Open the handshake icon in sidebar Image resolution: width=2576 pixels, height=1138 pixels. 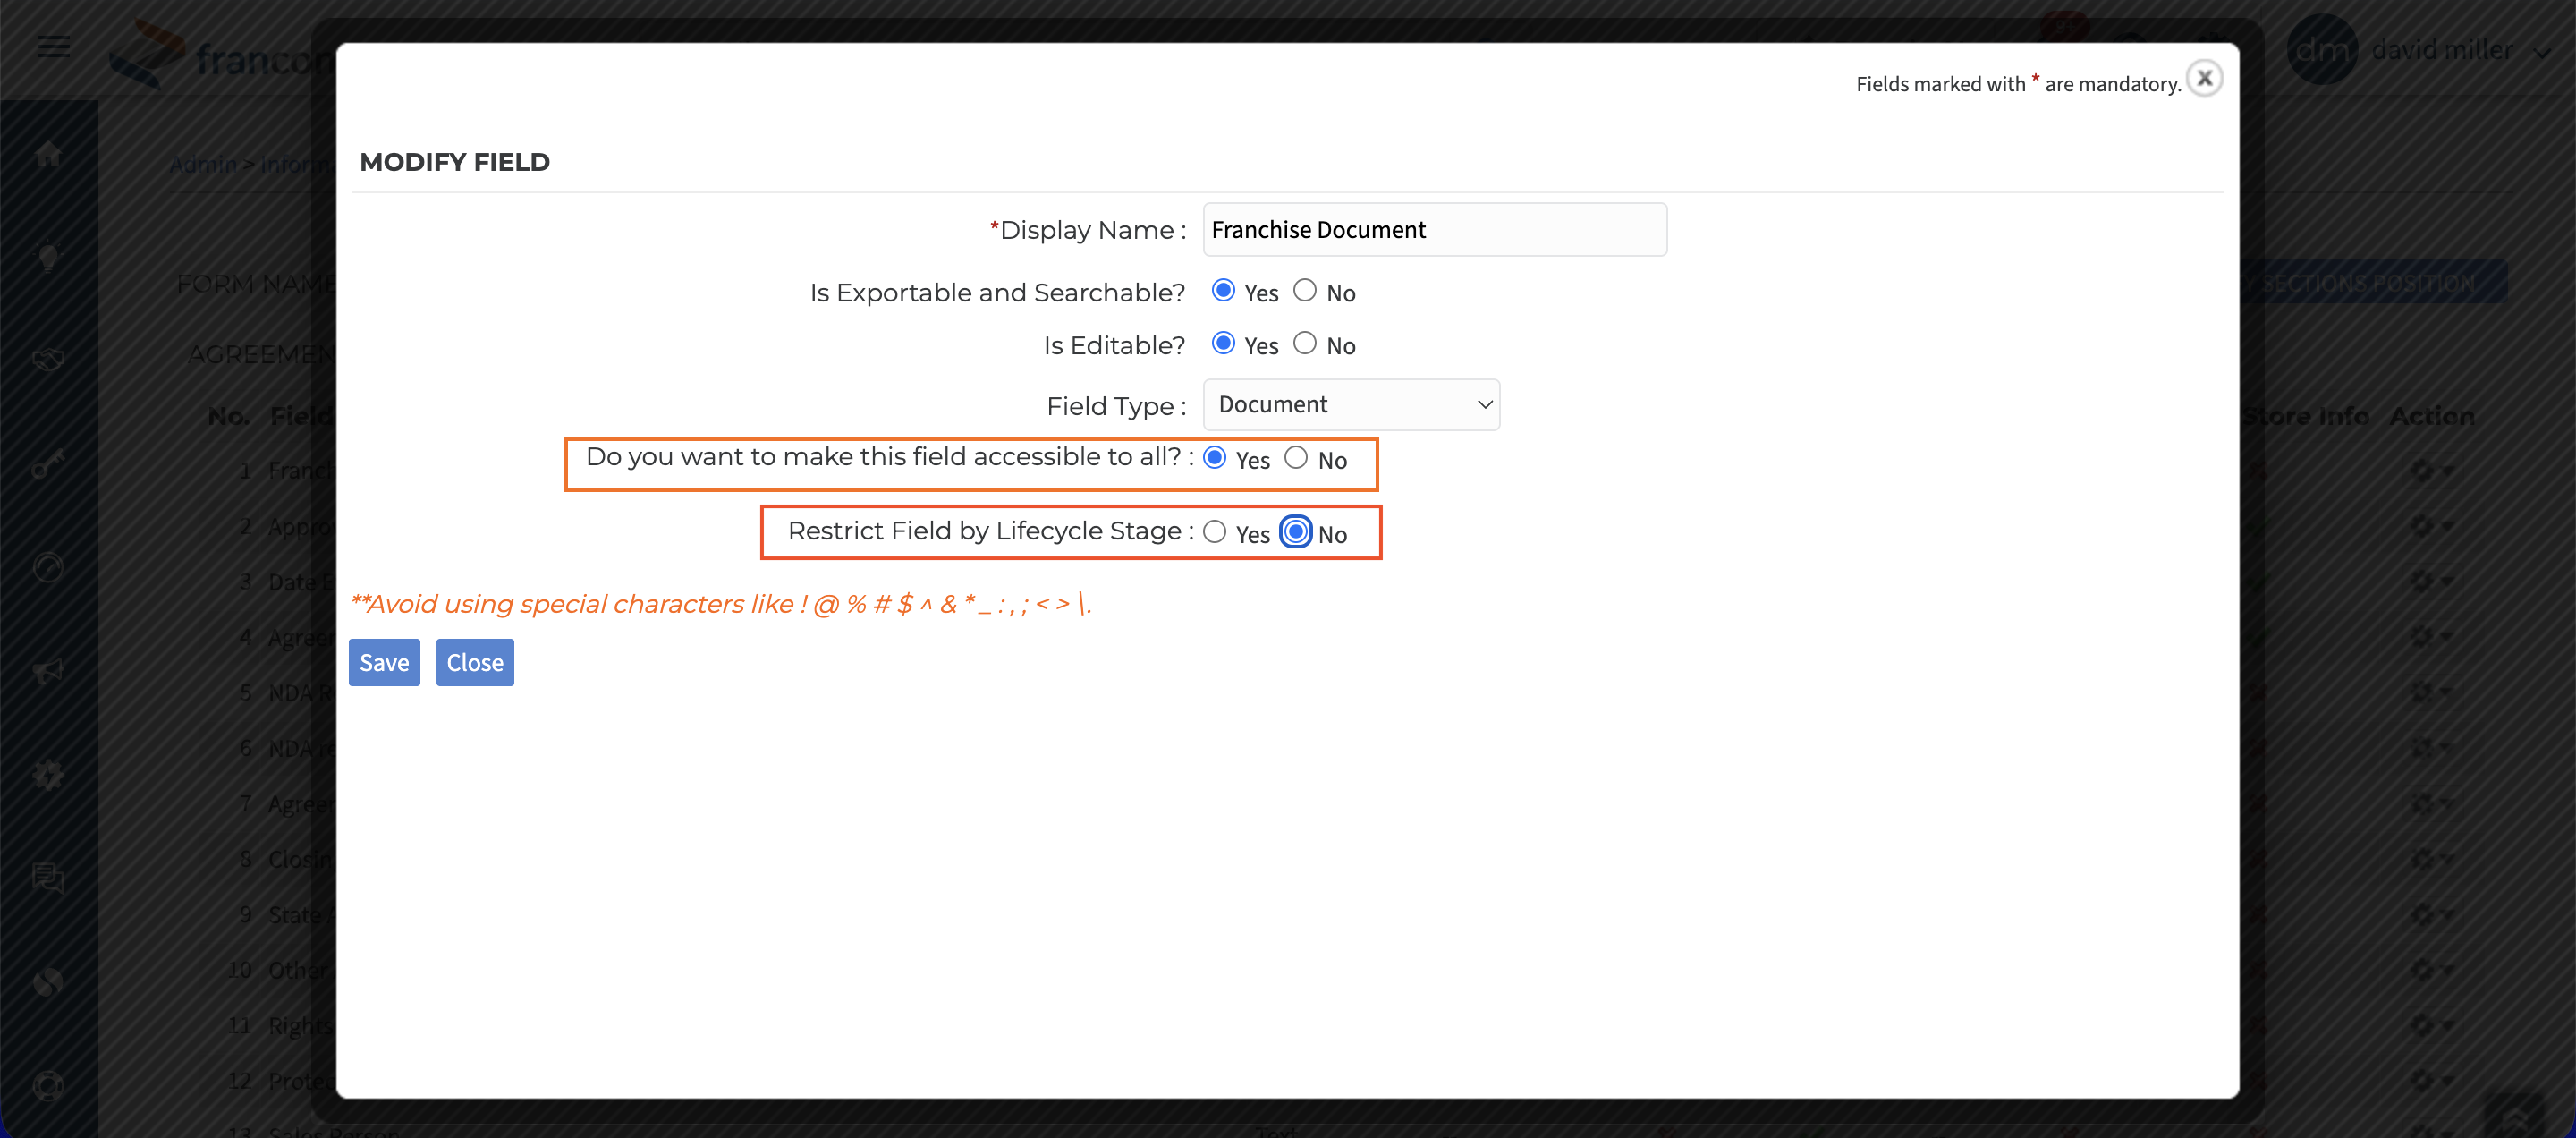[48, 360]
